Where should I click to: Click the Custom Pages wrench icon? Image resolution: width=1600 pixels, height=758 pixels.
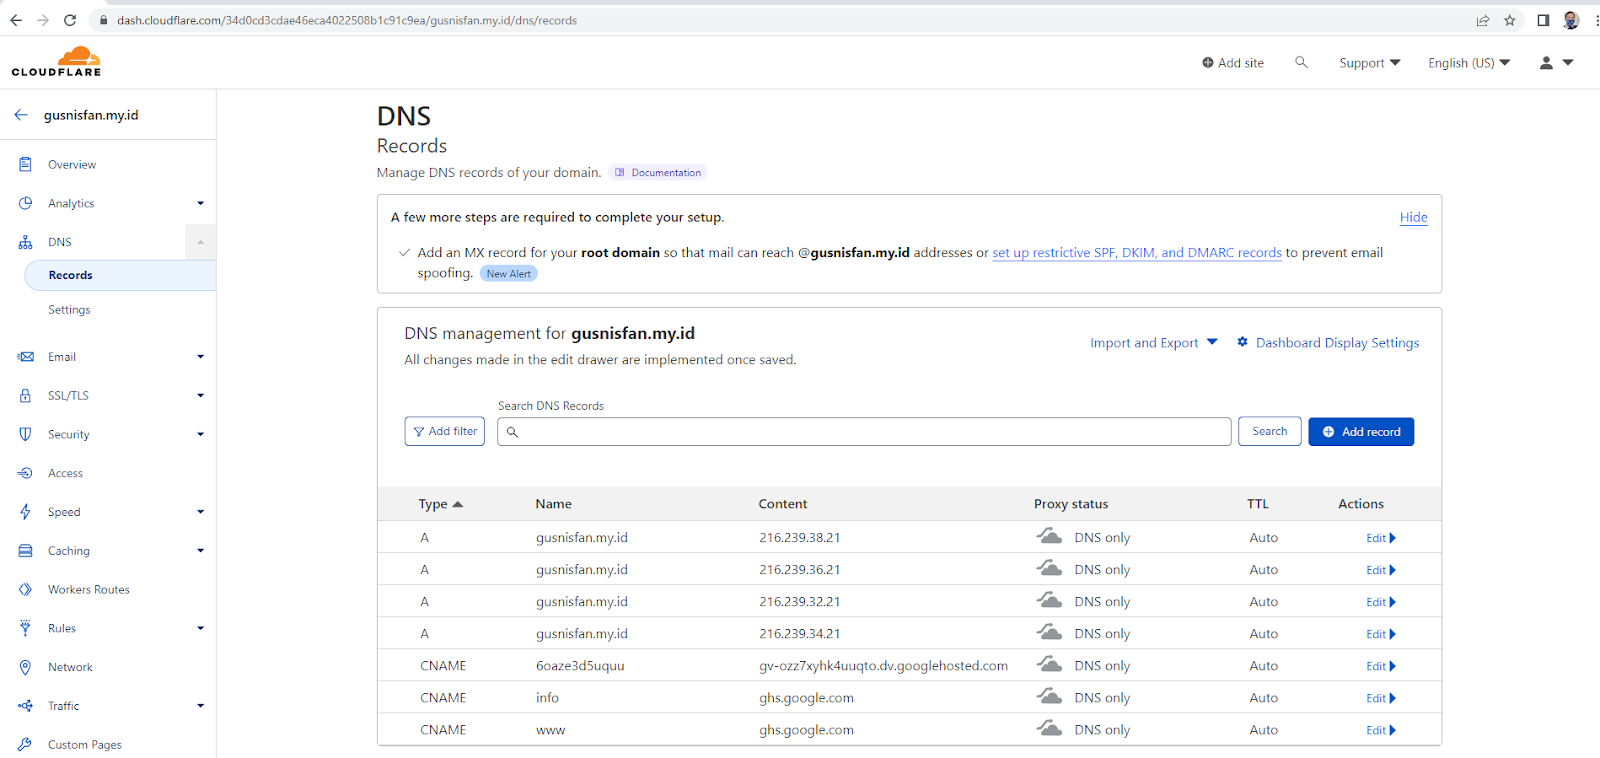[x=25, y=745]
